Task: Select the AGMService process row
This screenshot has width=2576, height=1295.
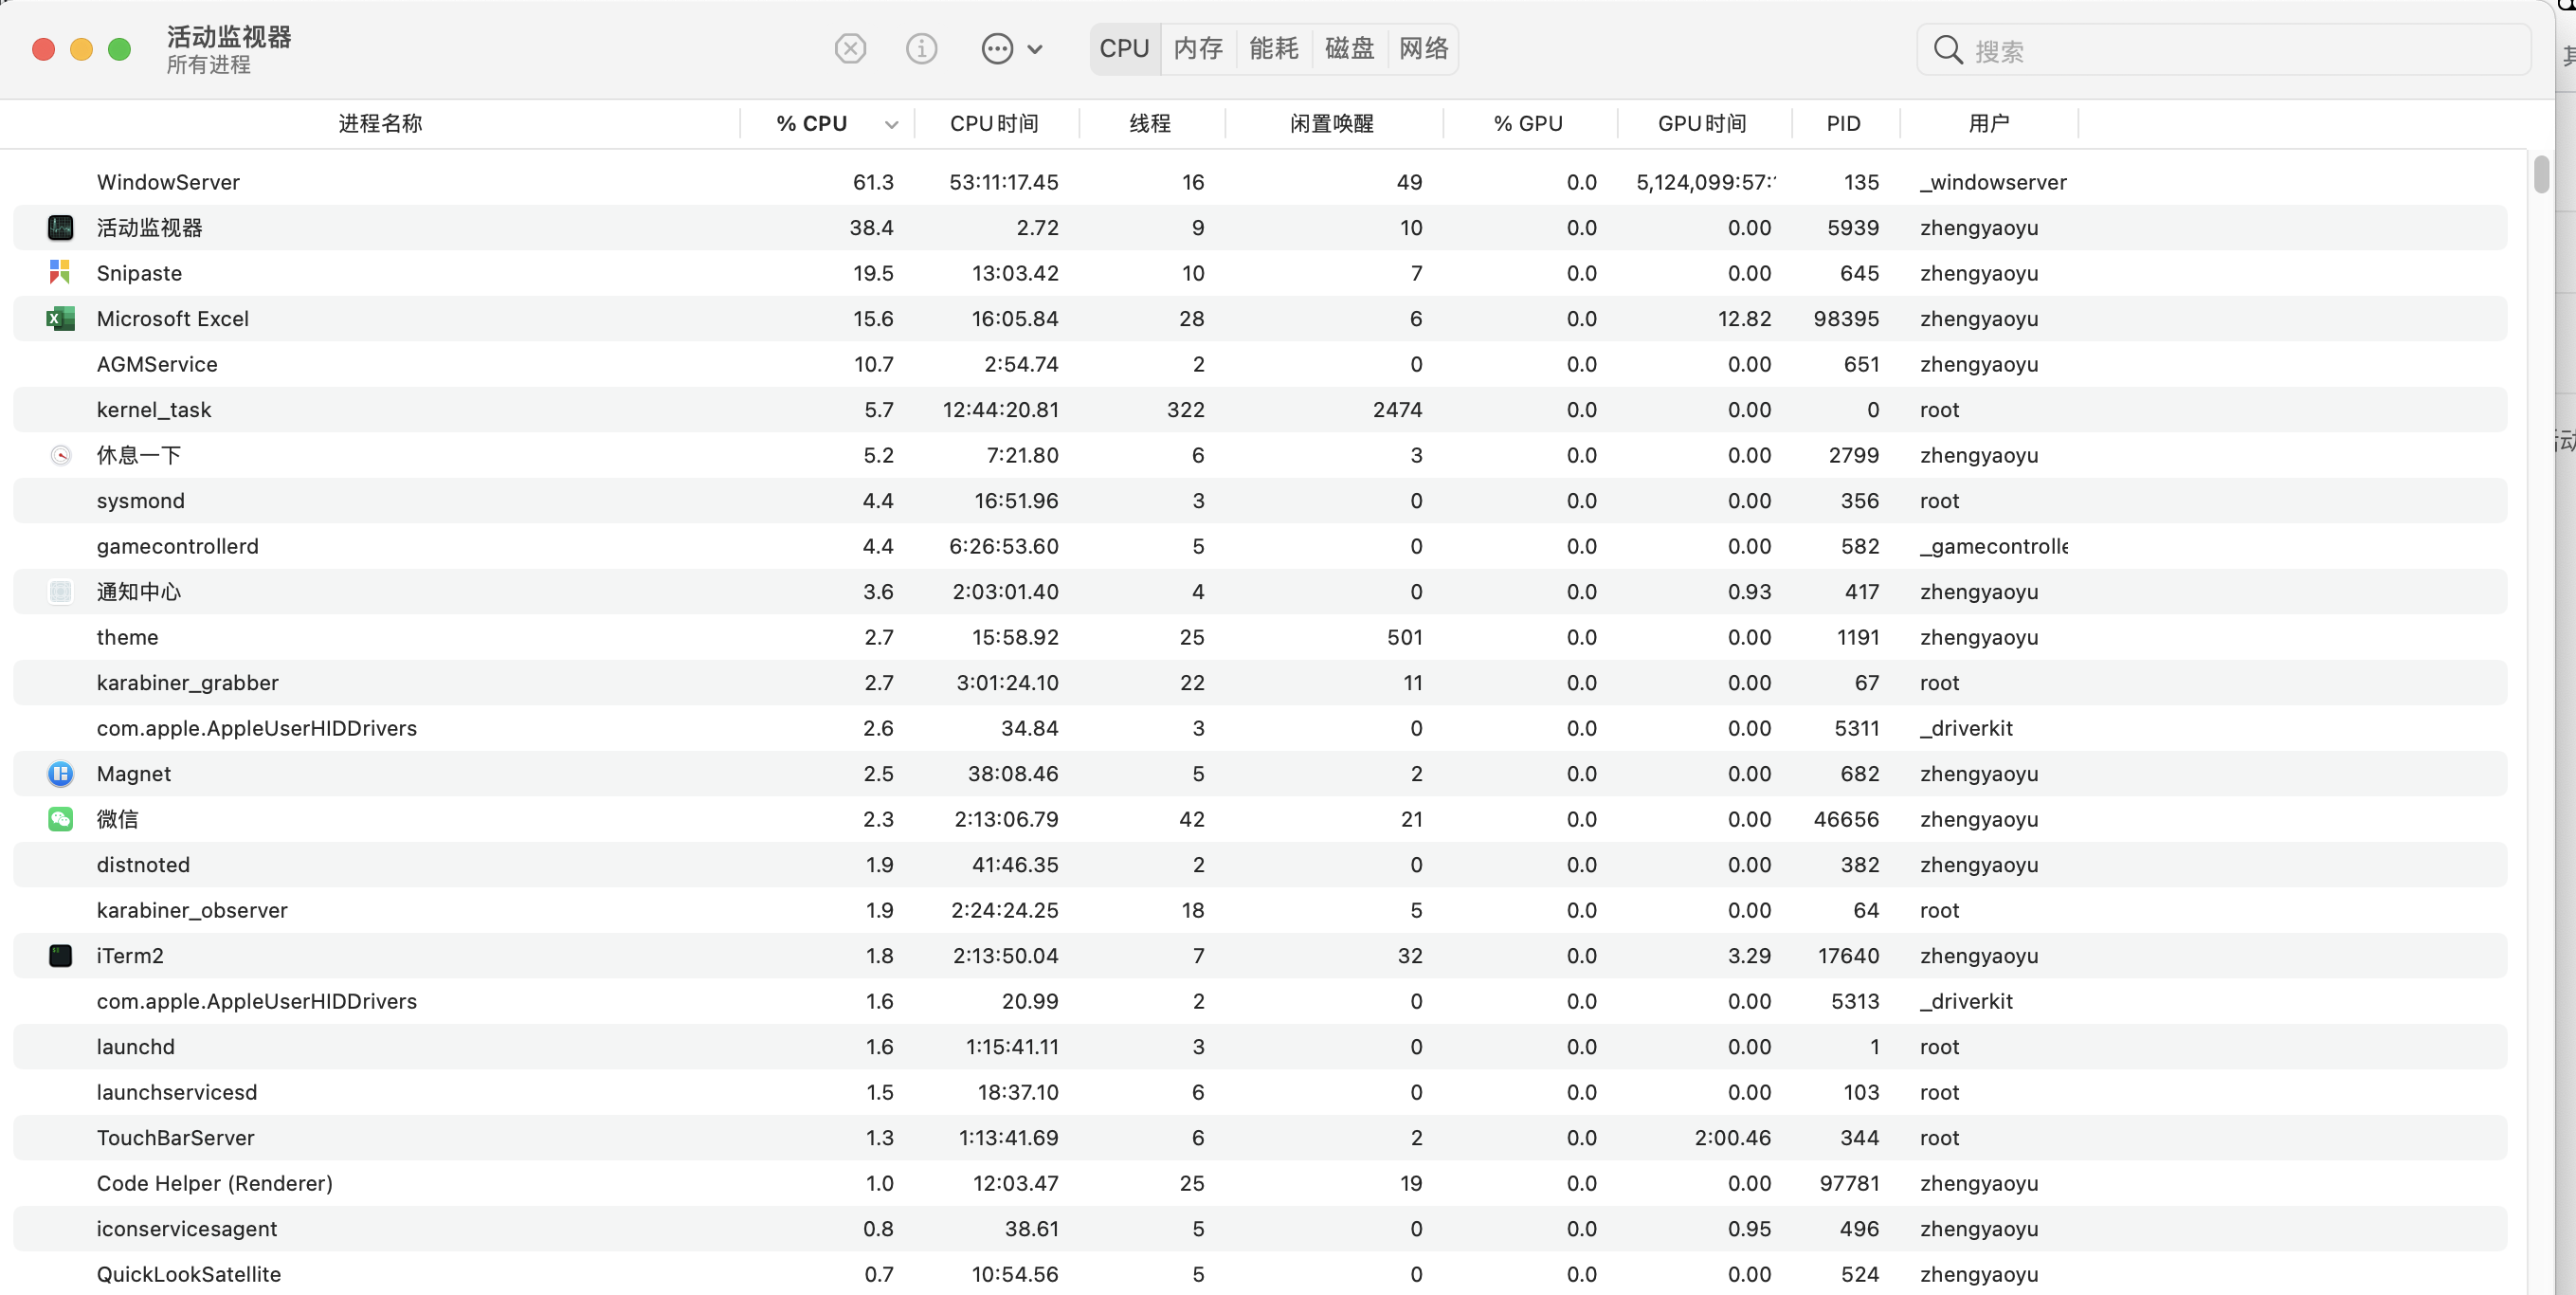Action: click(x=1260, y=364)
